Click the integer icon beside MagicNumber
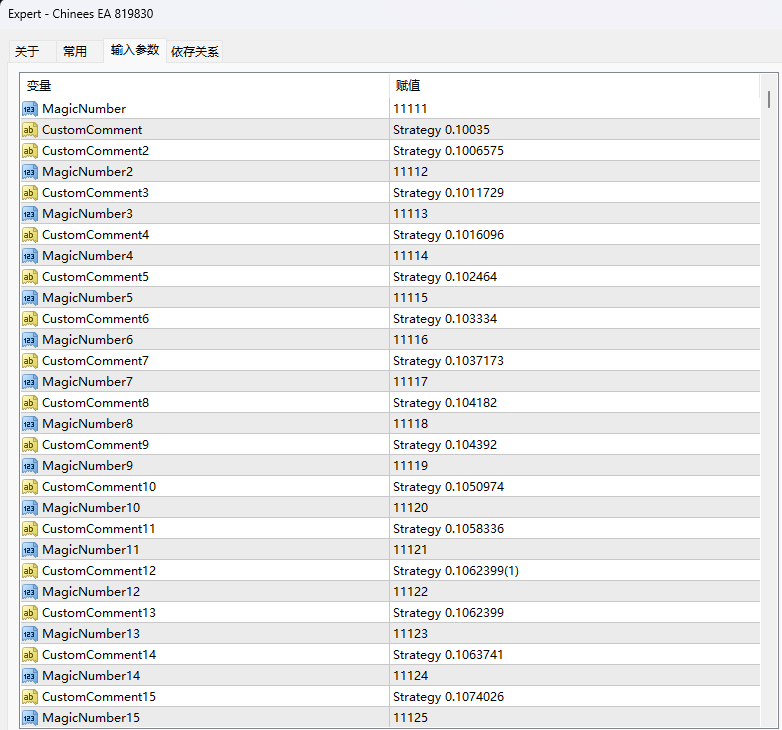782x730 pixels. point(30,109)
